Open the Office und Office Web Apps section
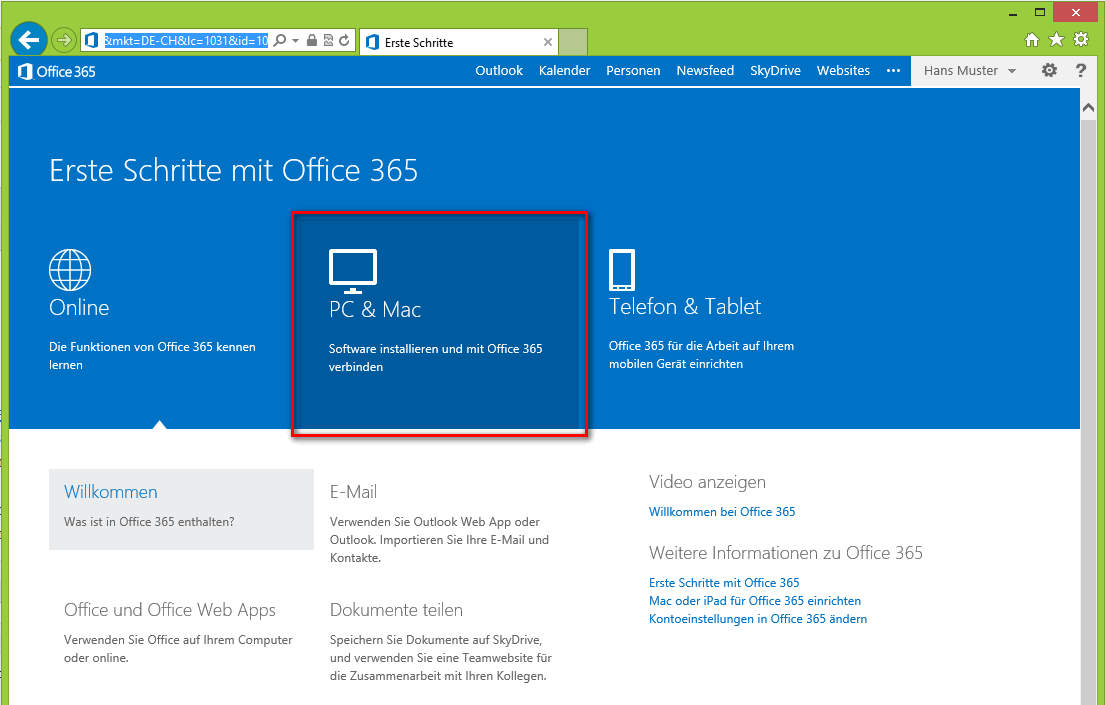Image resolution: width=1105 pixels, height=705 pixels. pyautogui.click(x=170, y=611)
